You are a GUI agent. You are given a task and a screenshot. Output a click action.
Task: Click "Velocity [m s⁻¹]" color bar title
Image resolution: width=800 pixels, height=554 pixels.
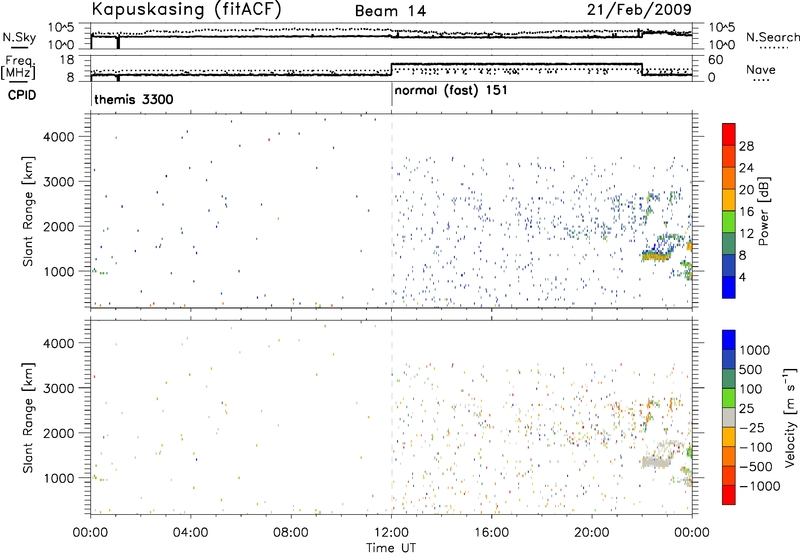pyautogui.click(x=790, y=417)
